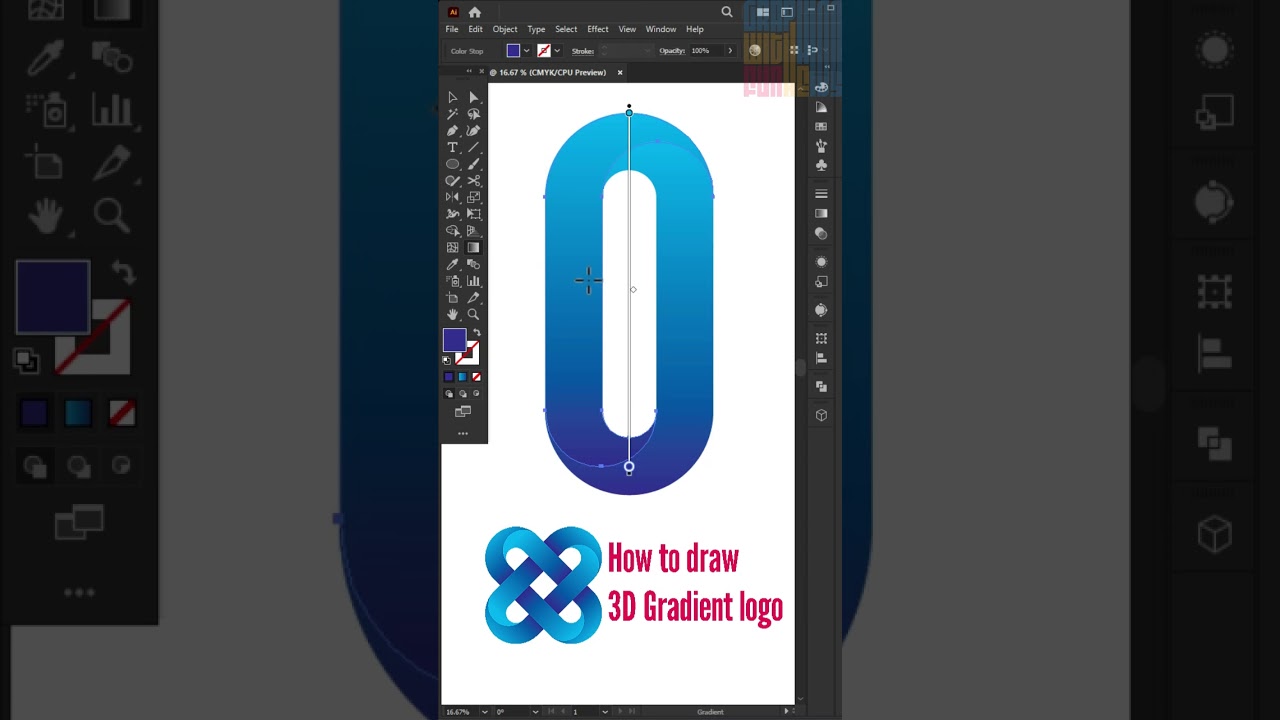
Task: Enable Draw Normal mode
Action: pos(448,394)
